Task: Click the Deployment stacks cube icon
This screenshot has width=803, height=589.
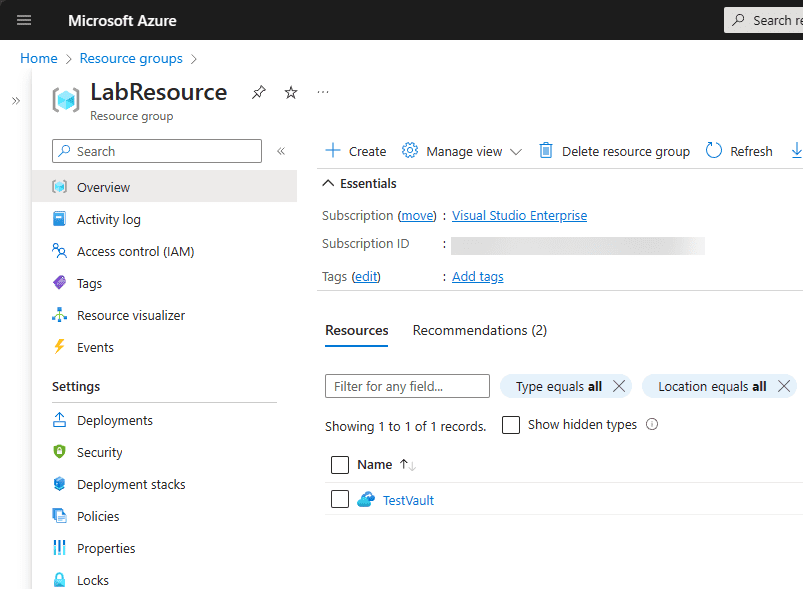Action: click(x=59, y=484)
